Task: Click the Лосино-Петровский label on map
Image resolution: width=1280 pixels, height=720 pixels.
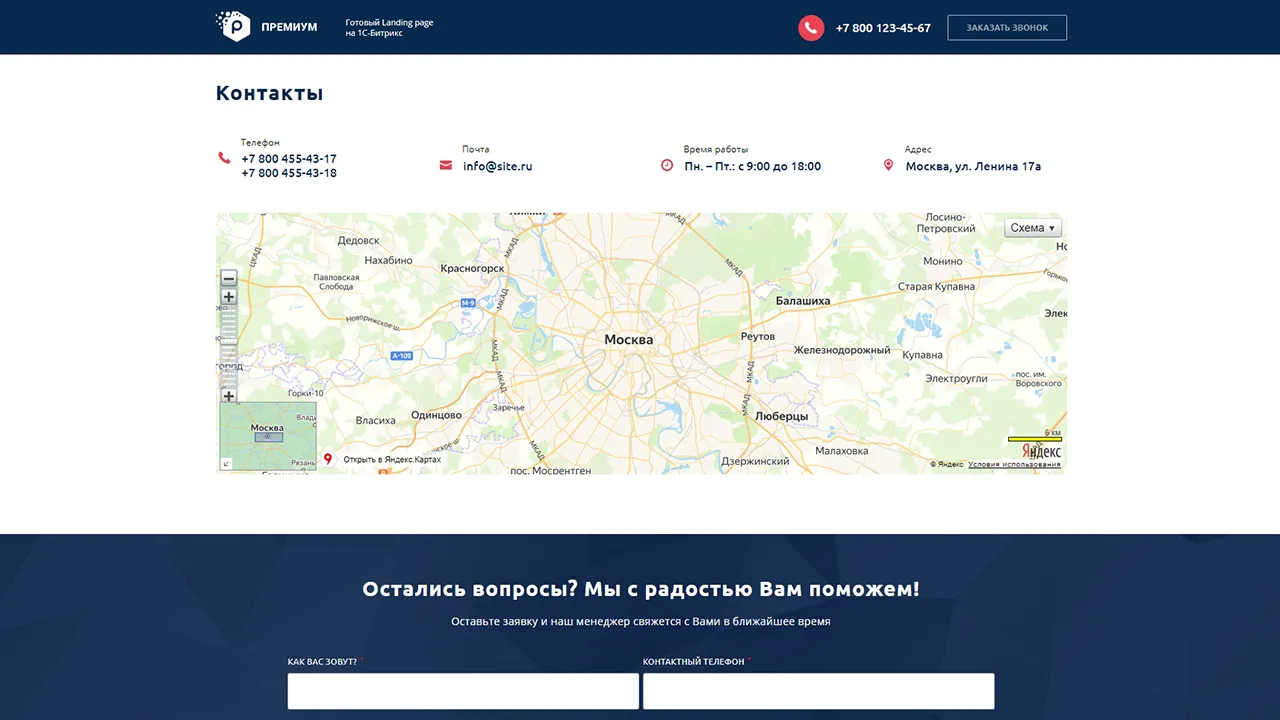Action: [x=946, y=223]
